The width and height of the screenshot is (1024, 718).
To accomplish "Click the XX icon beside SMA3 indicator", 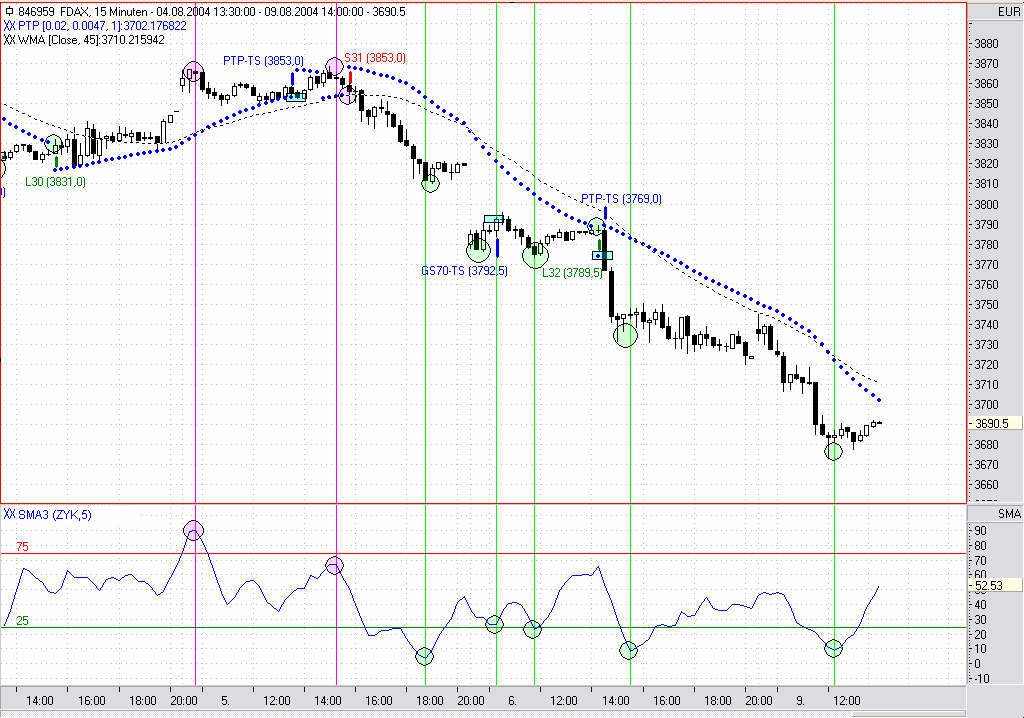I will (9, 514).
